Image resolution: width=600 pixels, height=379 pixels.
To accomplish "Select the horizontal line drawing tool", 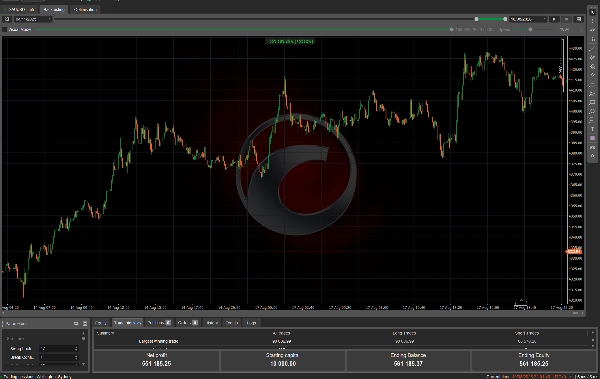I will point(592,84).
